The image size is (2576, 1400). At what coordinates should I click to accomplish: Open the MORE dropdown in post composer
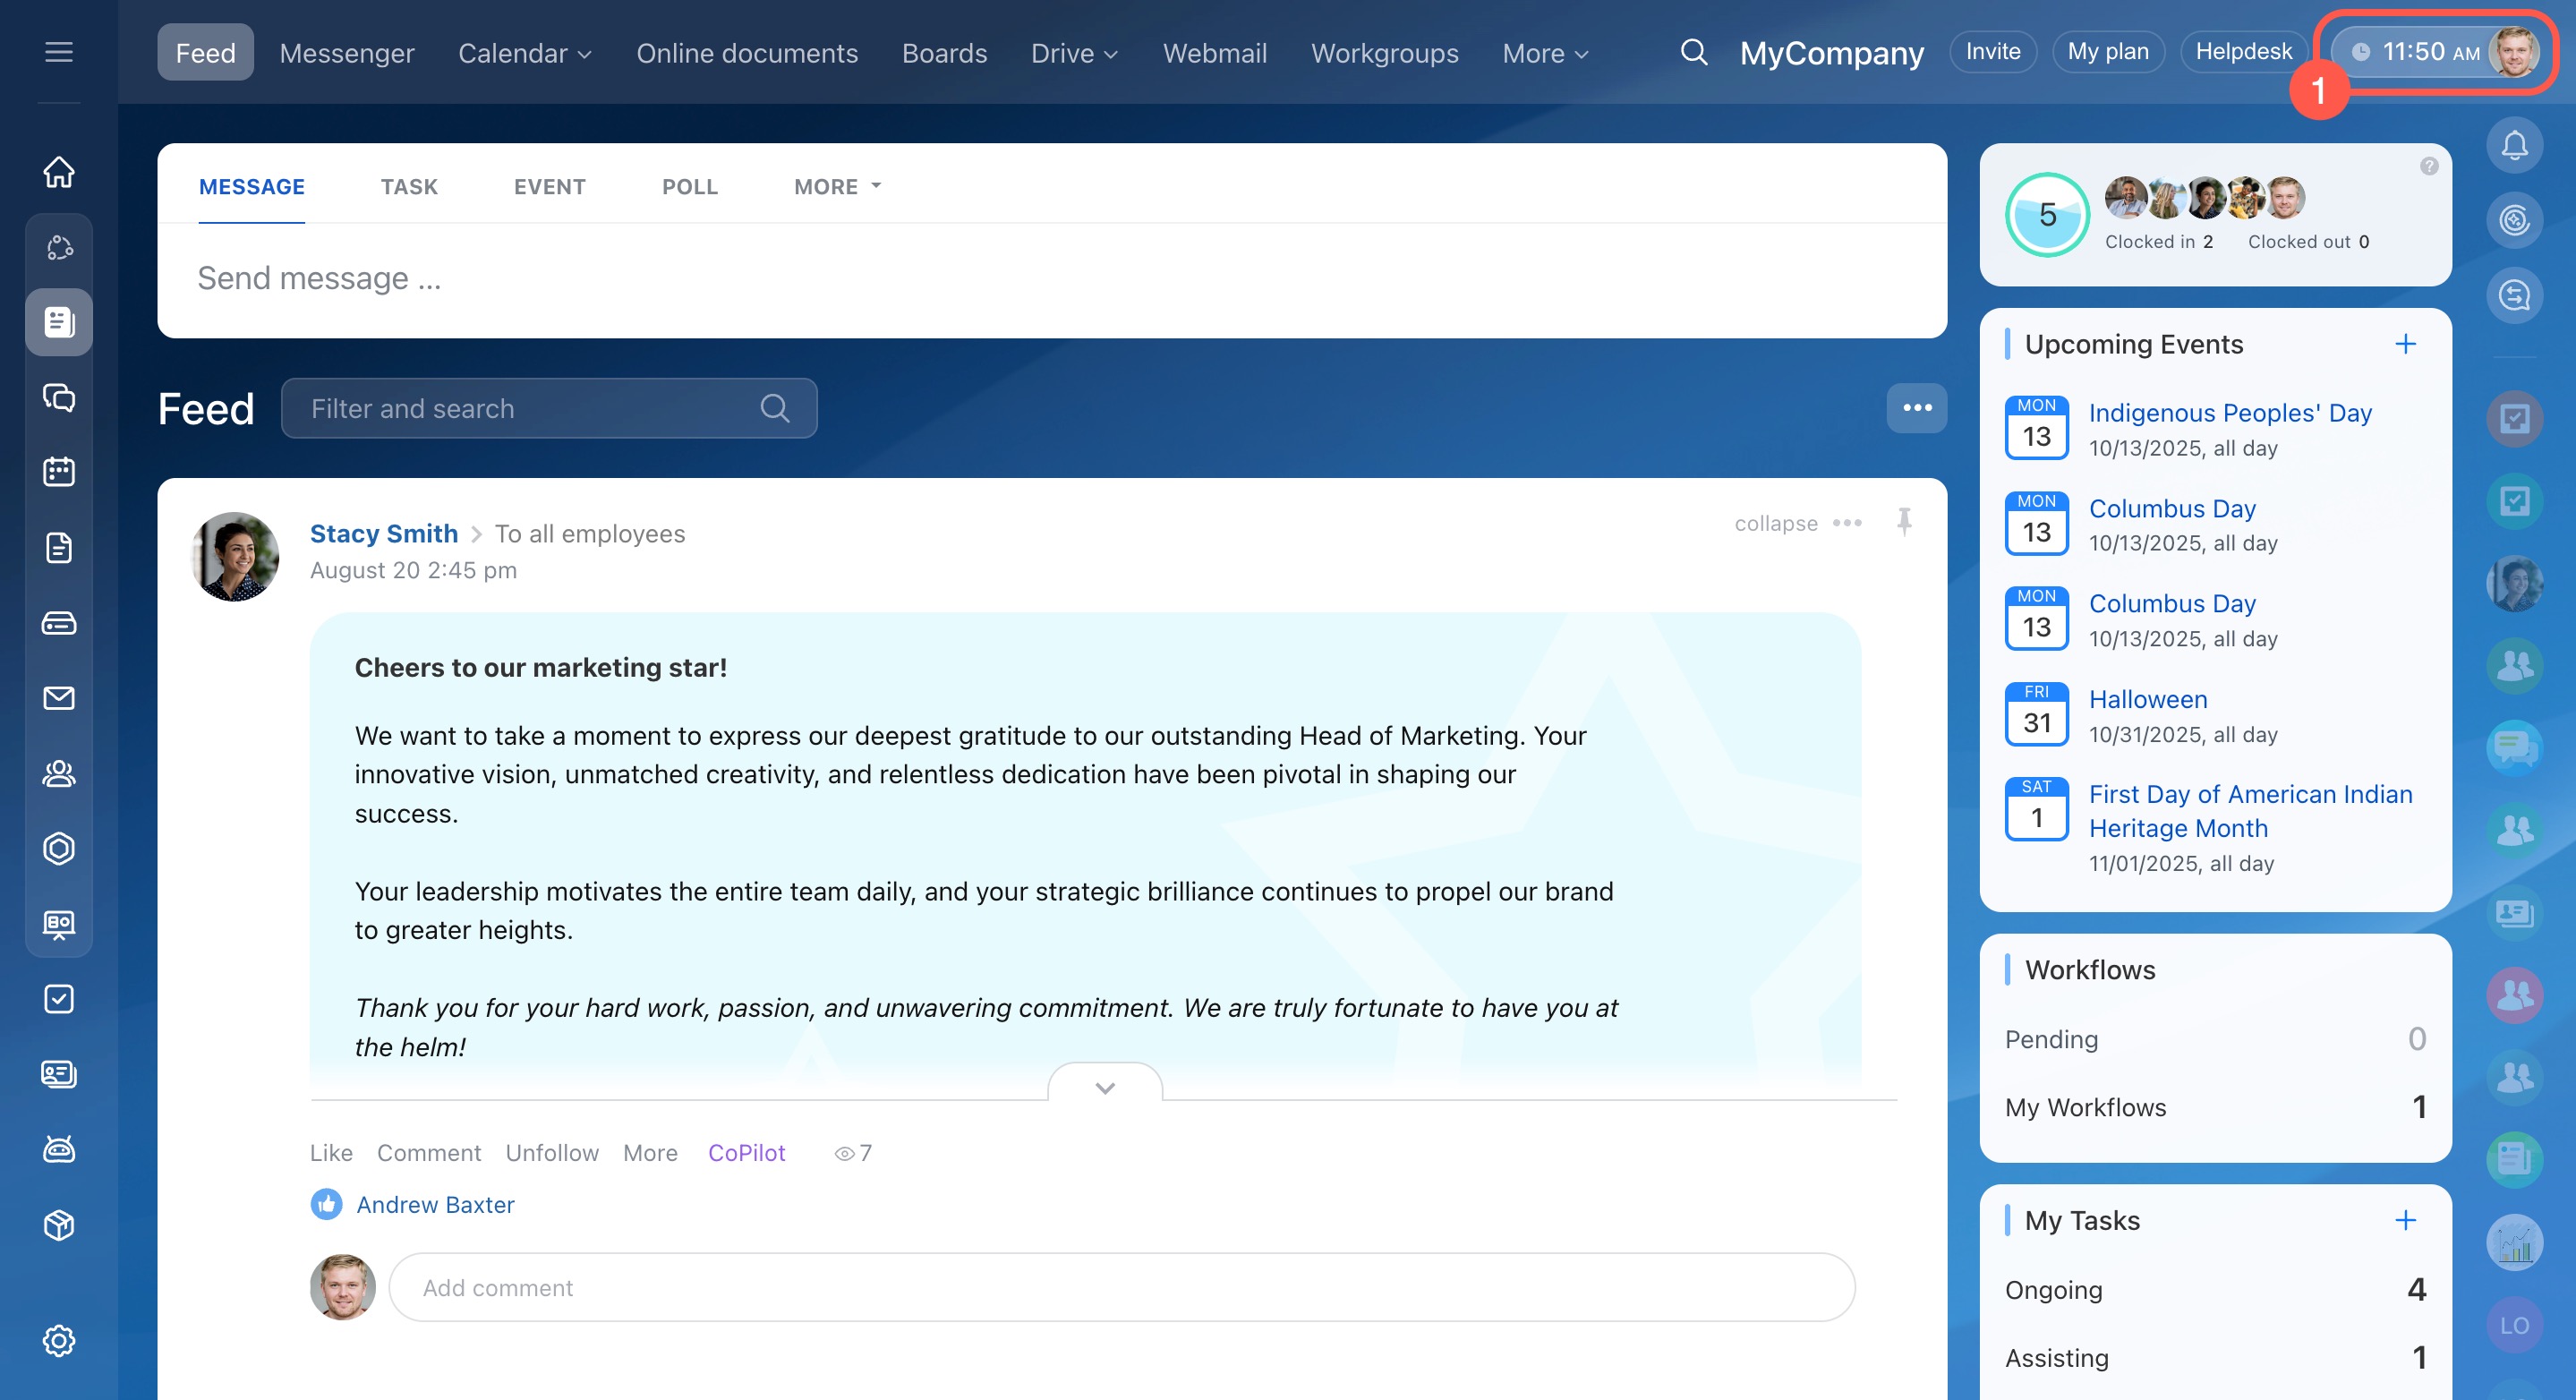(x=836, y=187)
